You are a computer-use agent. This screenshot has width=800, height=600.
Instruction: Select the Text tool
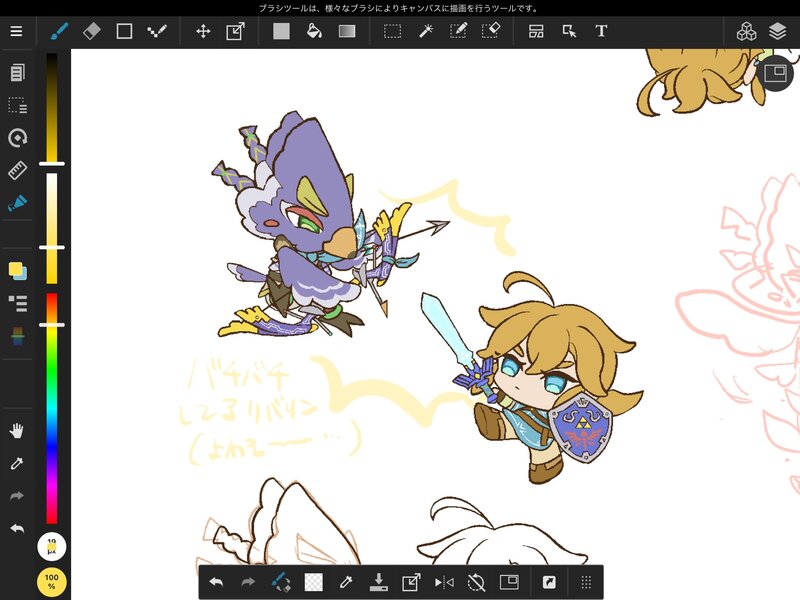click(601, 31)
